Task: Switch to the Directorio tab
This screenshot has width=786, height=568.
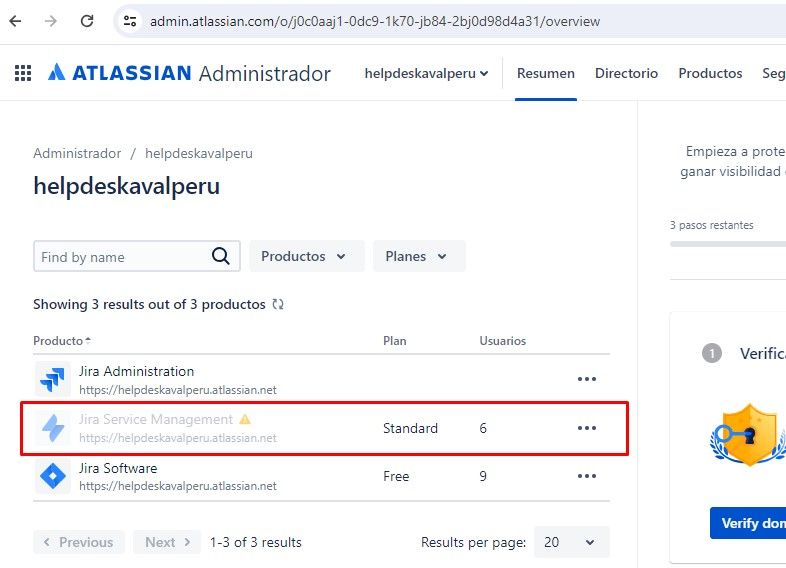Action: [x=626, y=73]
